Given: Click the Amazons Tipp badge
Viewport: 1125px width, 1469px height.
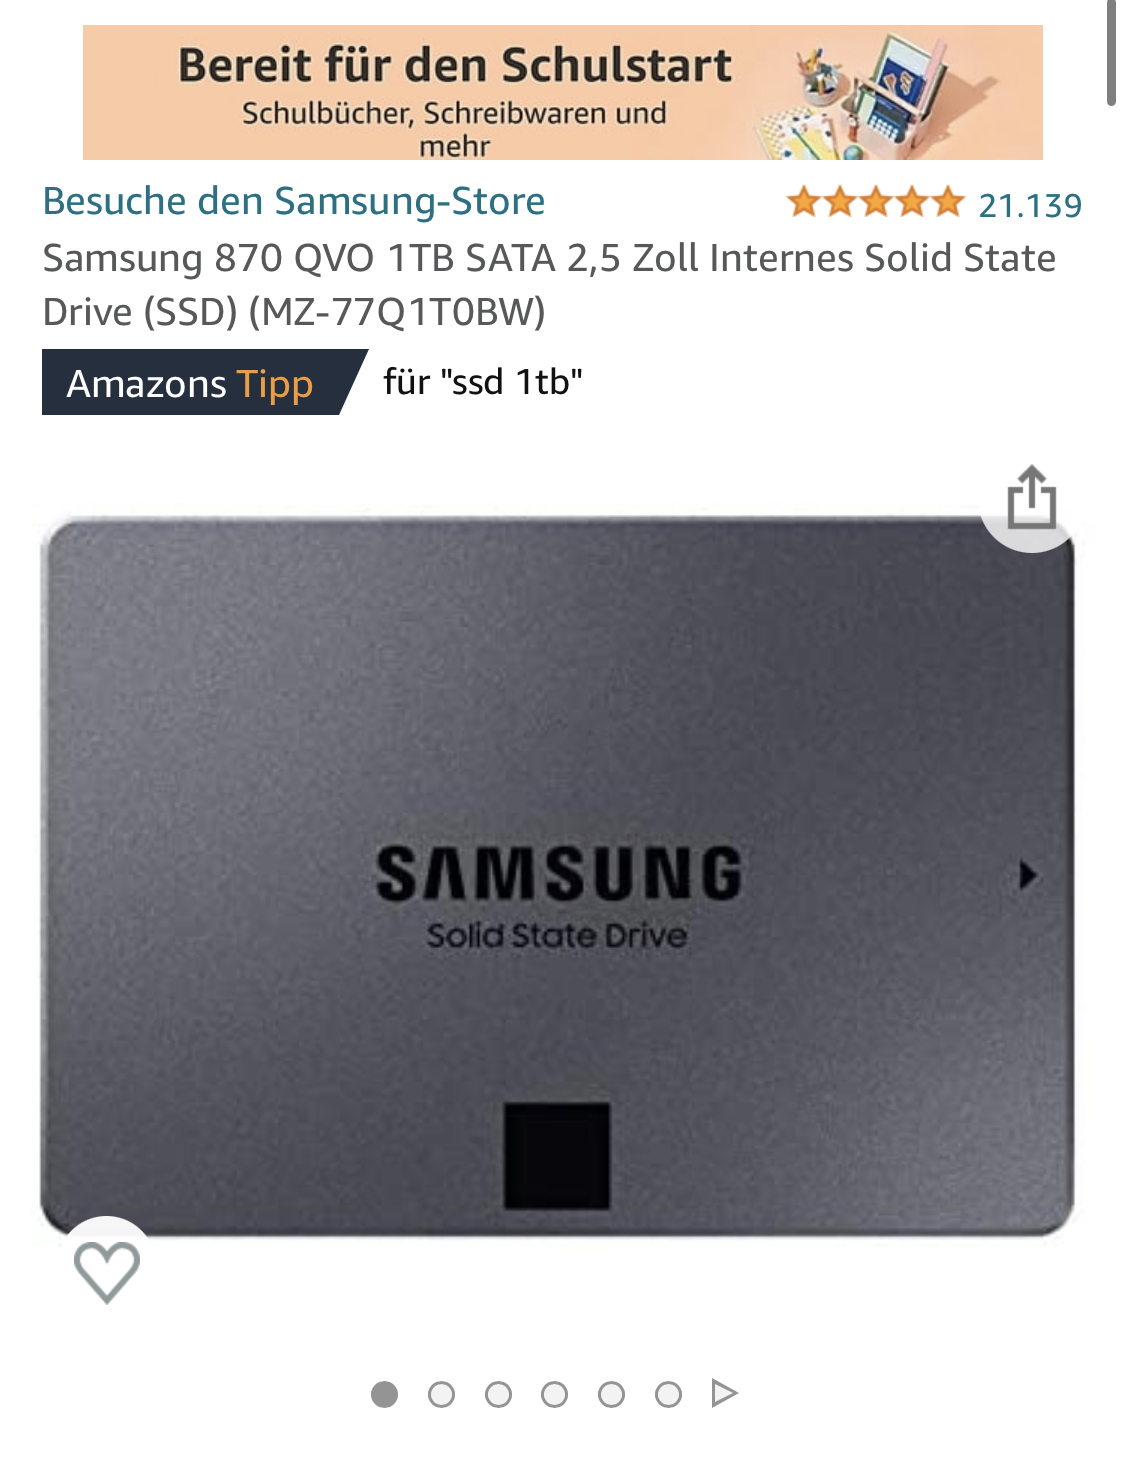Looking at the screenshot, I should [x=204, y=382].
